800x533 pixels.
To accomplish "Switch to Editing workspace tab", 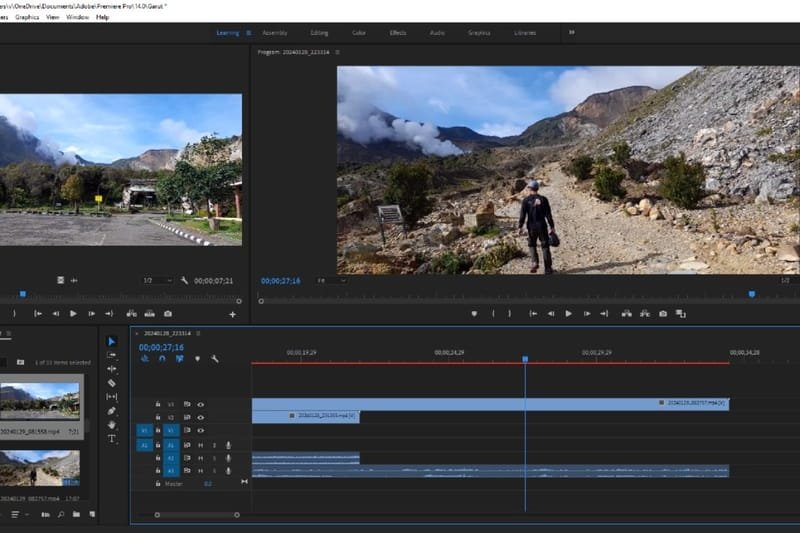I will 319,33.
